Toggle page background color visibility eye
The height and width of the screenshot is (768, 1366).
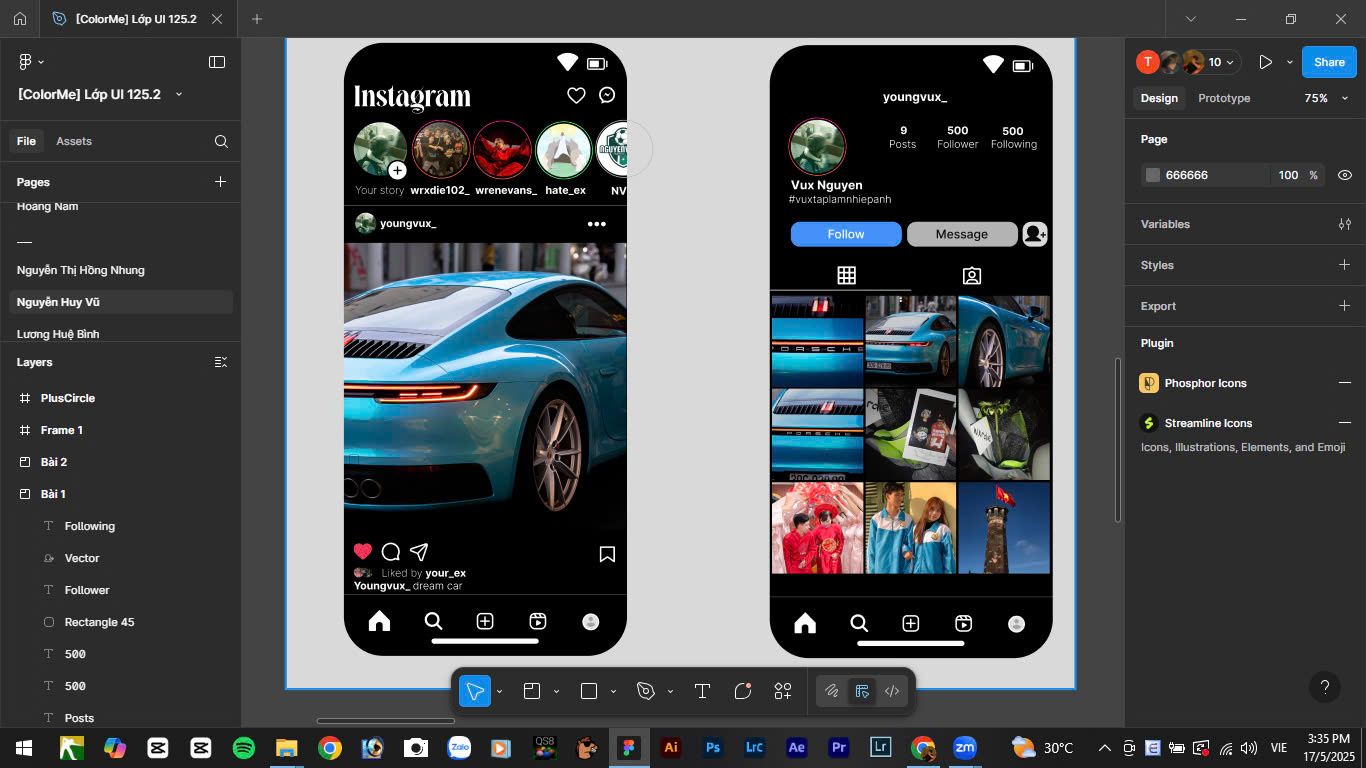coord(1345,175)
